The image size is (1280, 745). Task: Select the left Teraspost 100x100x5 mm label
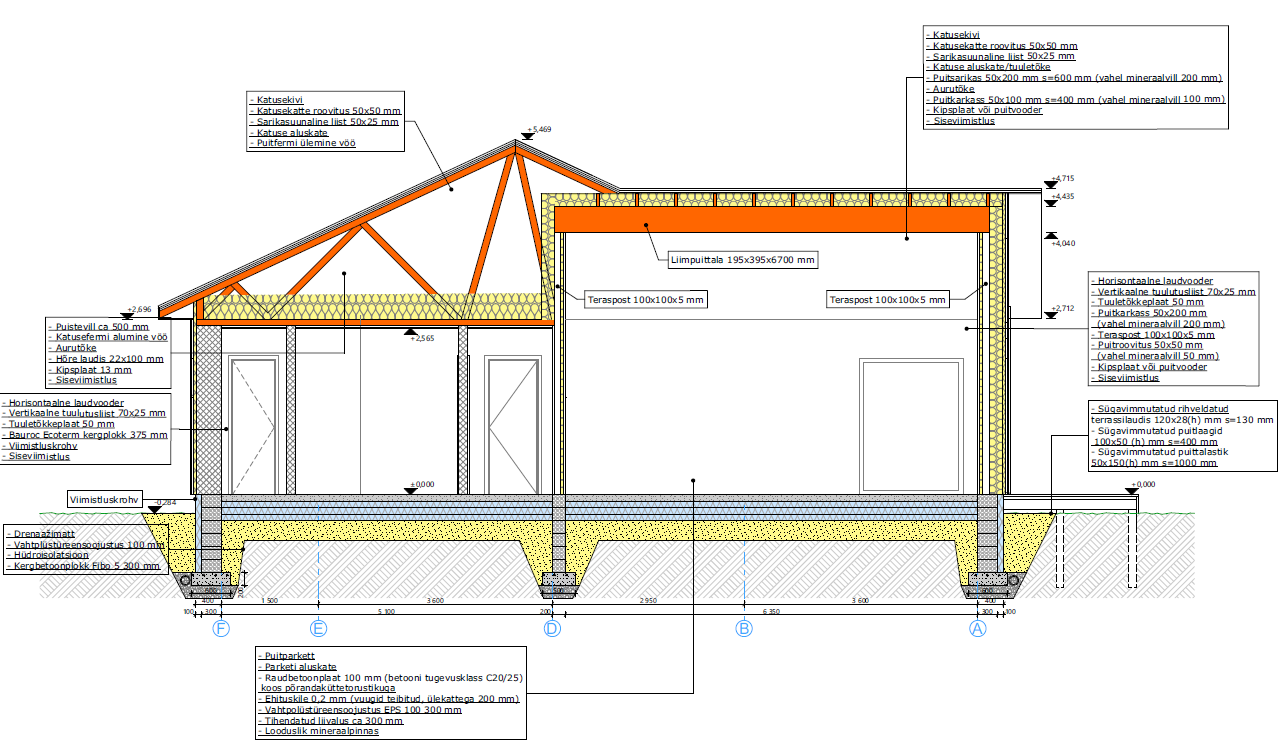[645, 299]
